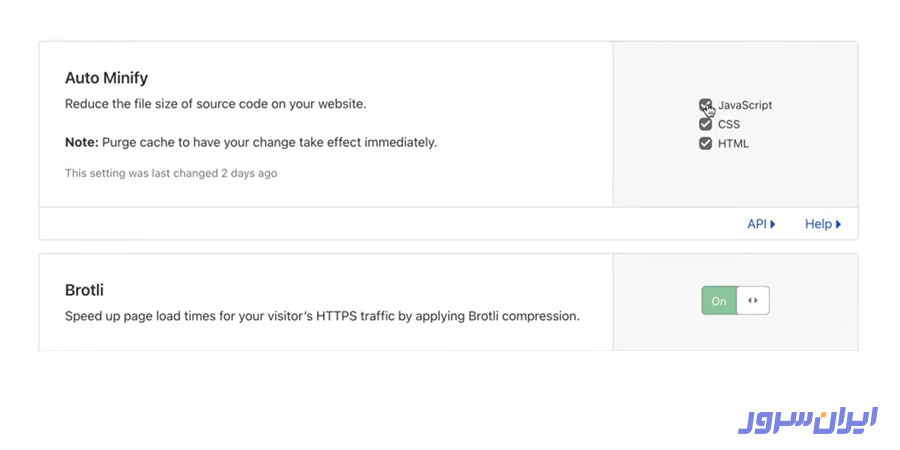Click the 'last changed 2 days ago' text

(171, 173)
